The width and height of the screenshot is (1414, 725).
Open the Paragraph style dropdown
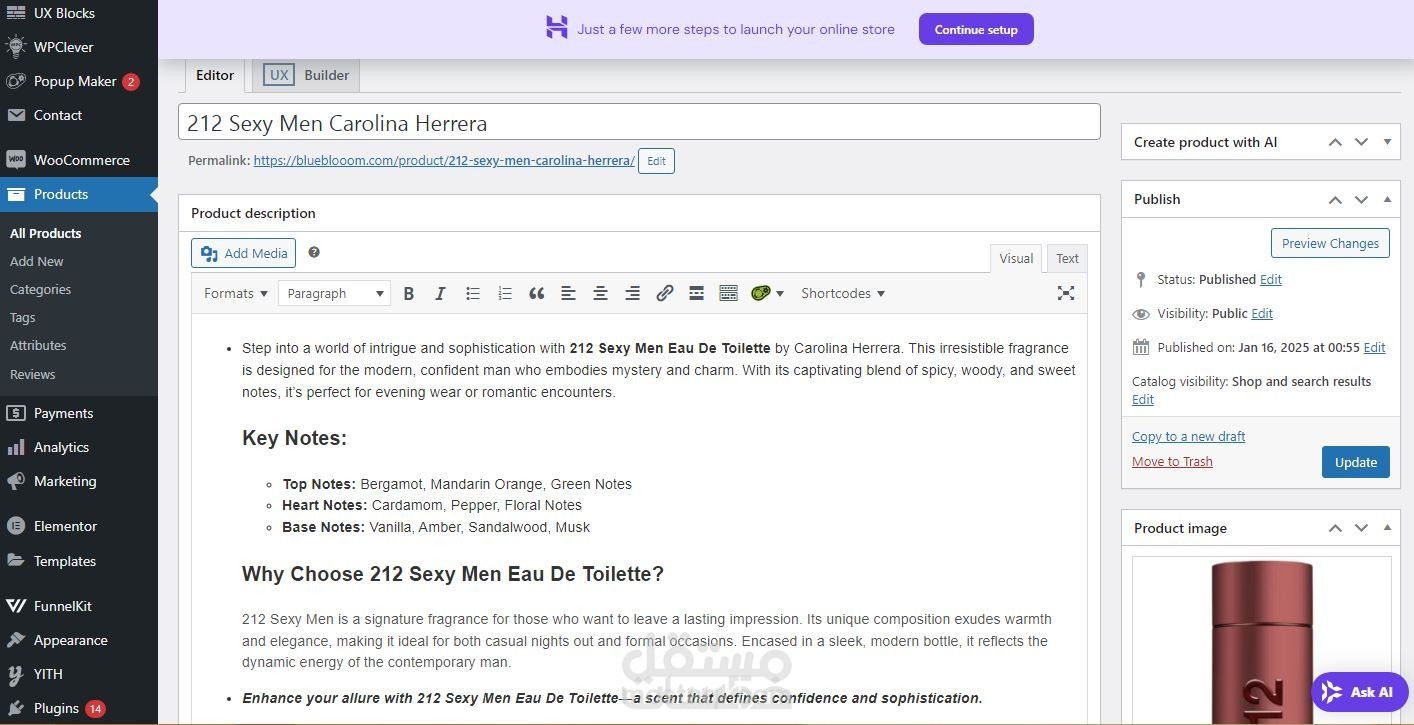(334, 293)
